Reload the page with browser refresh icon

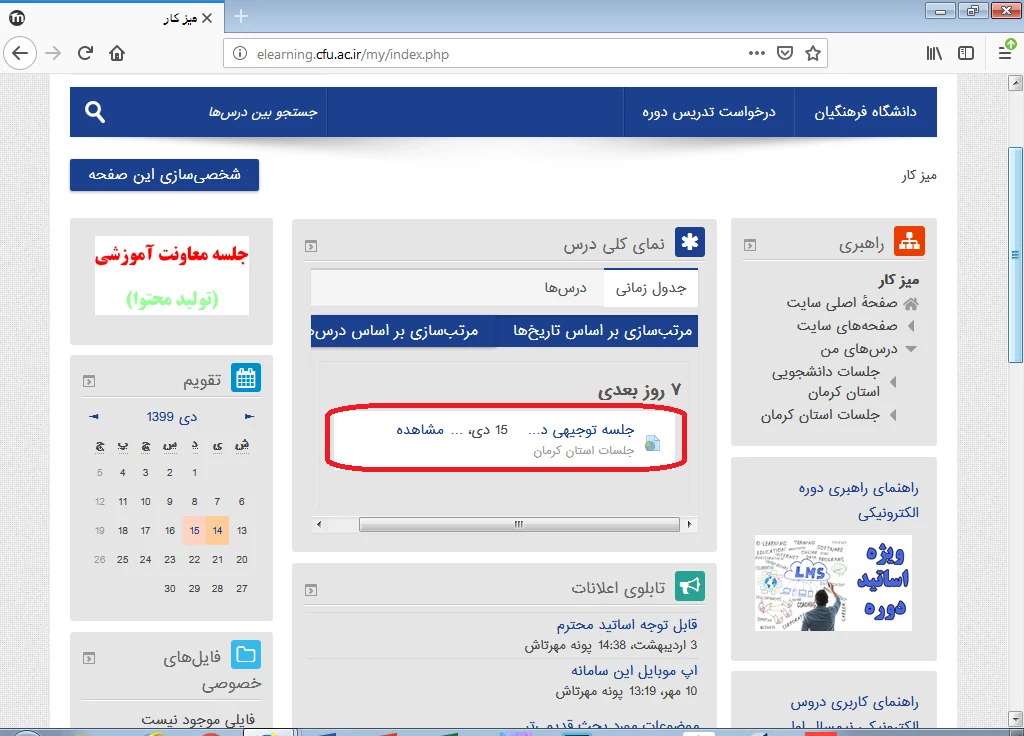click(x=85, y=53)
